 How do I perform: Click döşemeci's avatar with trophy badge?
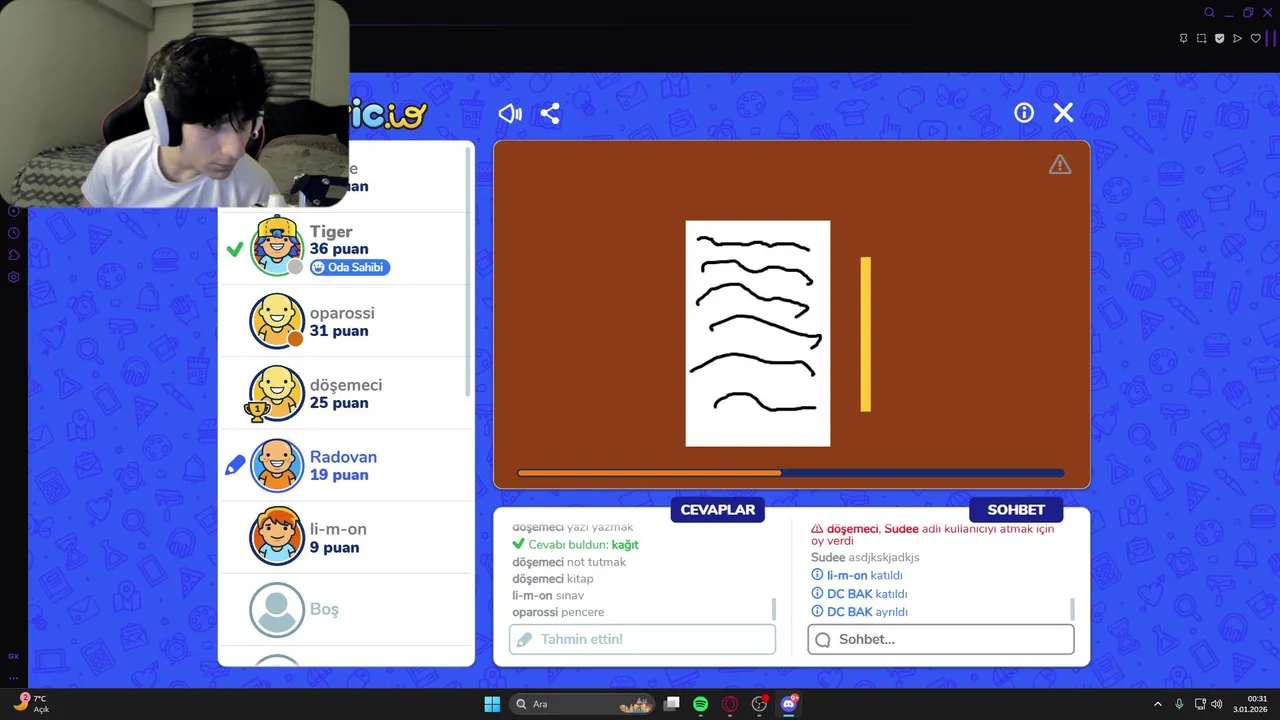coord(277,392)
